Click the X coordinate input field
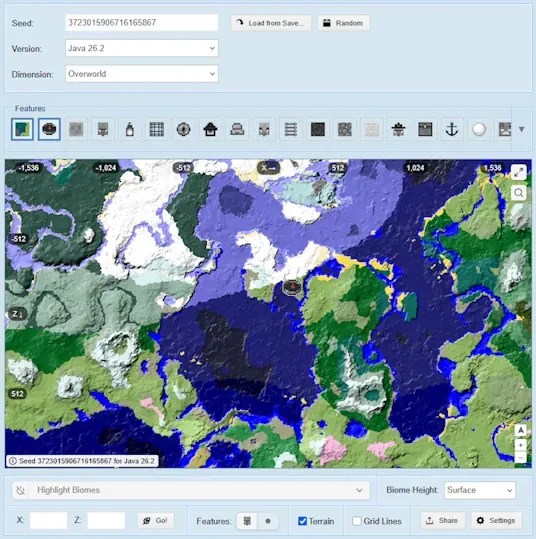Screen dimensions: 536x539 coord(48,520)
